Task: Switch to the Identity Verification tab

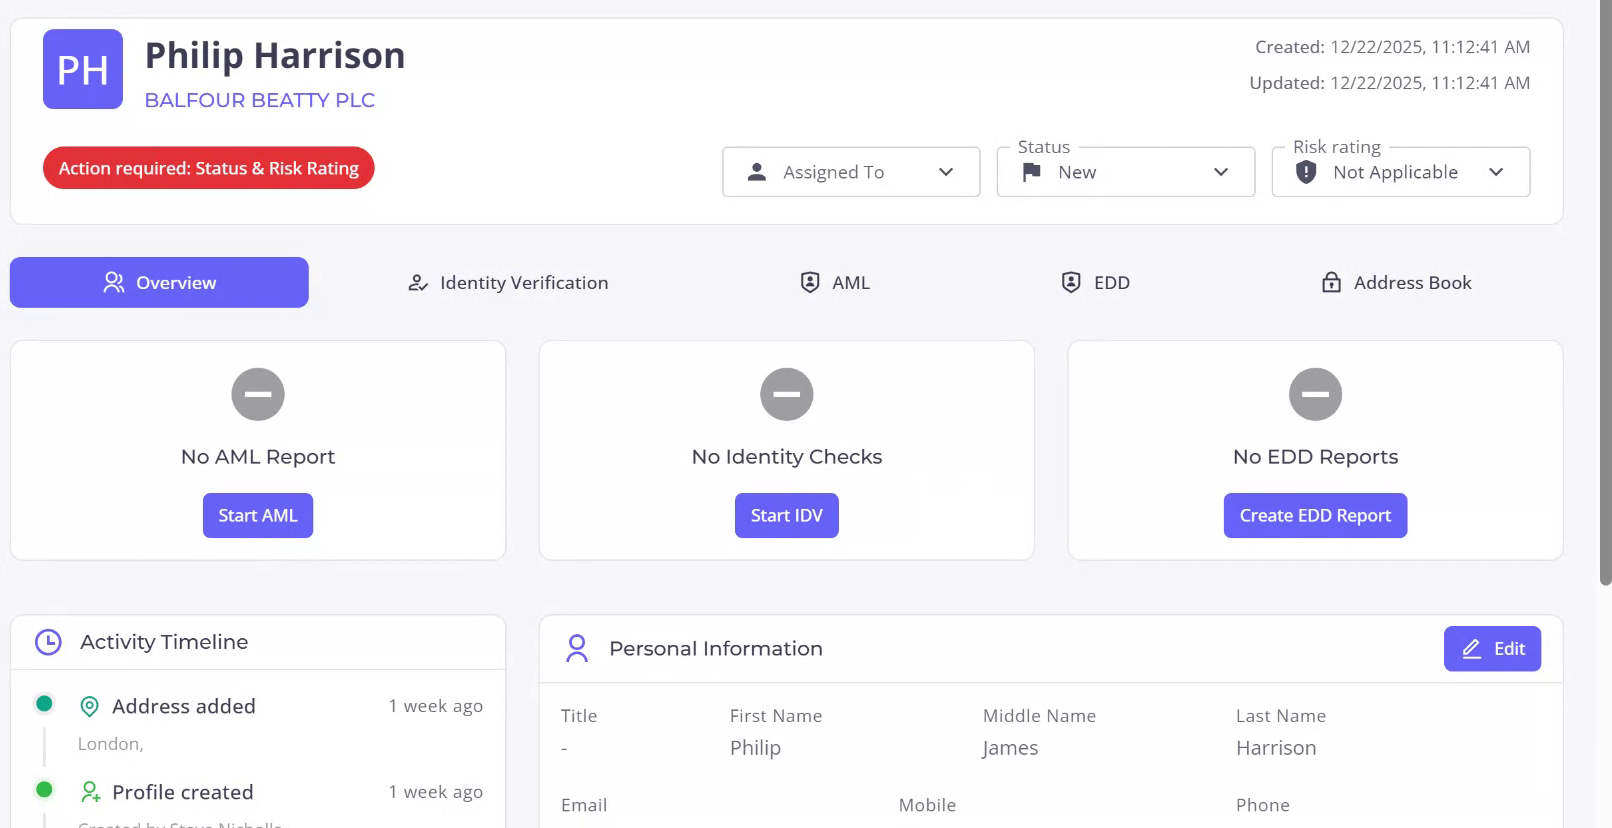Action: pyautogui.click(x=508, y=283)
